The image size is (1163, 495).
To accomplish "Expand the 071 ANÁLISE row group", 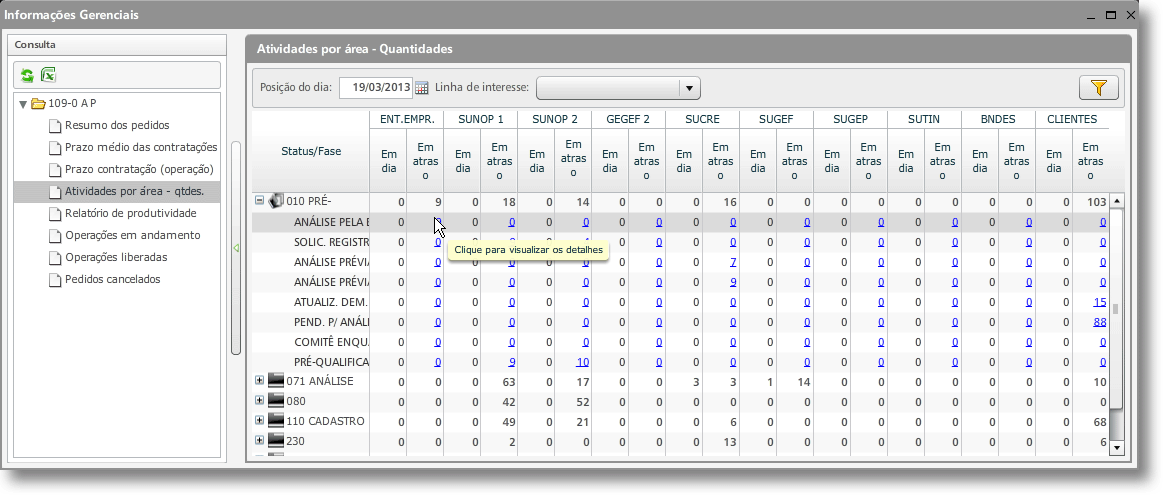I will point(260,380).
